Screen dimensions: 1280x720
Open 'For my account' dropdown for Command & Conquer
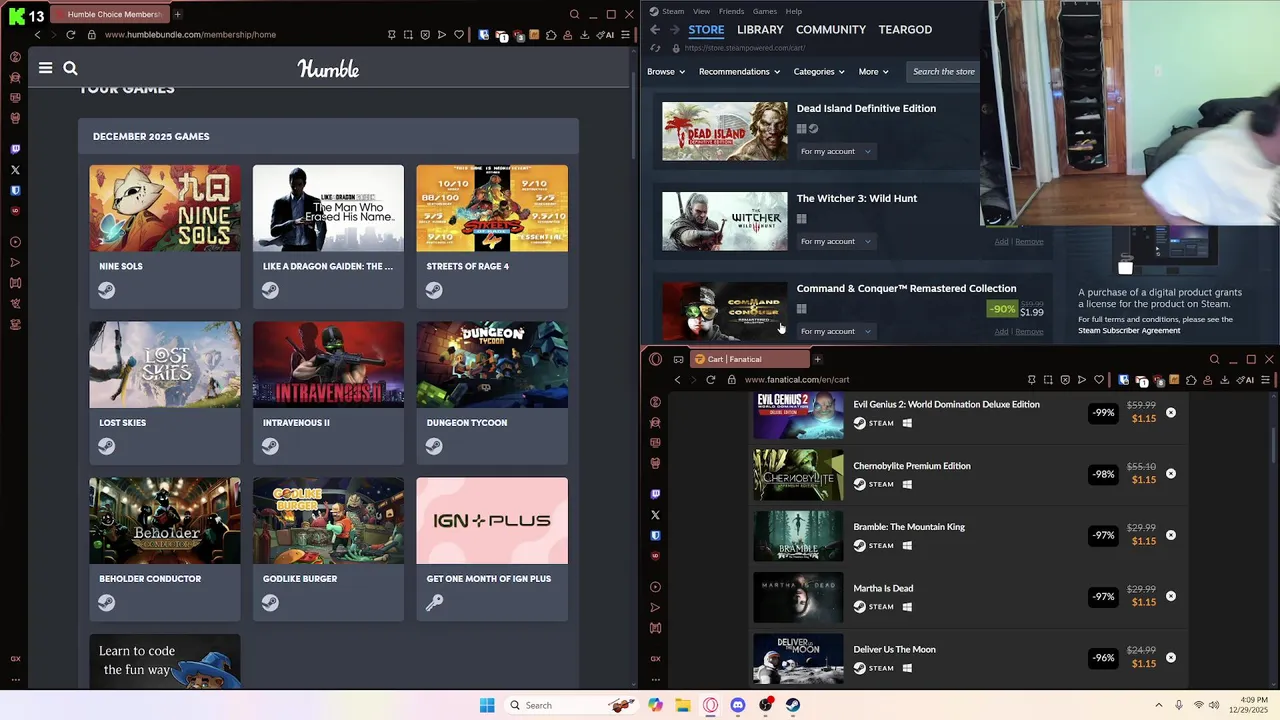coord(836,331)
